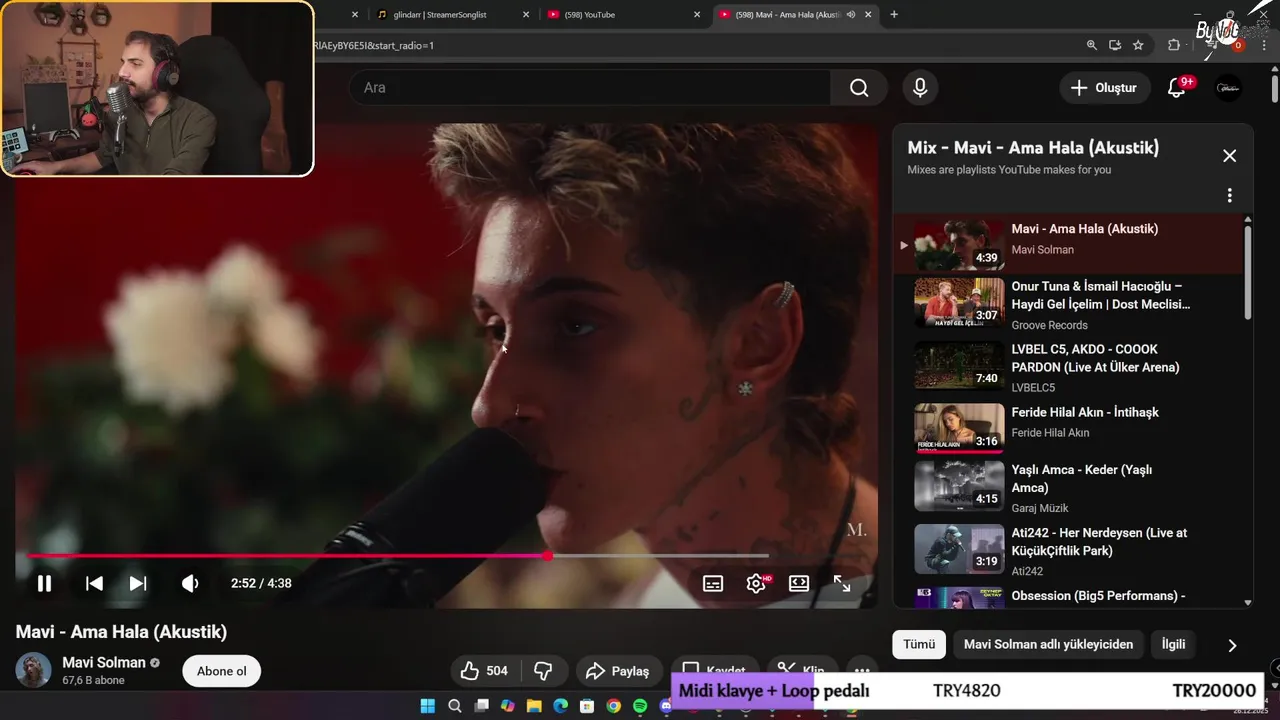Switch to Chrome on the taskbar
Image resolution: width=1280 pixels, height=720 pixels.
click(613, 706)
